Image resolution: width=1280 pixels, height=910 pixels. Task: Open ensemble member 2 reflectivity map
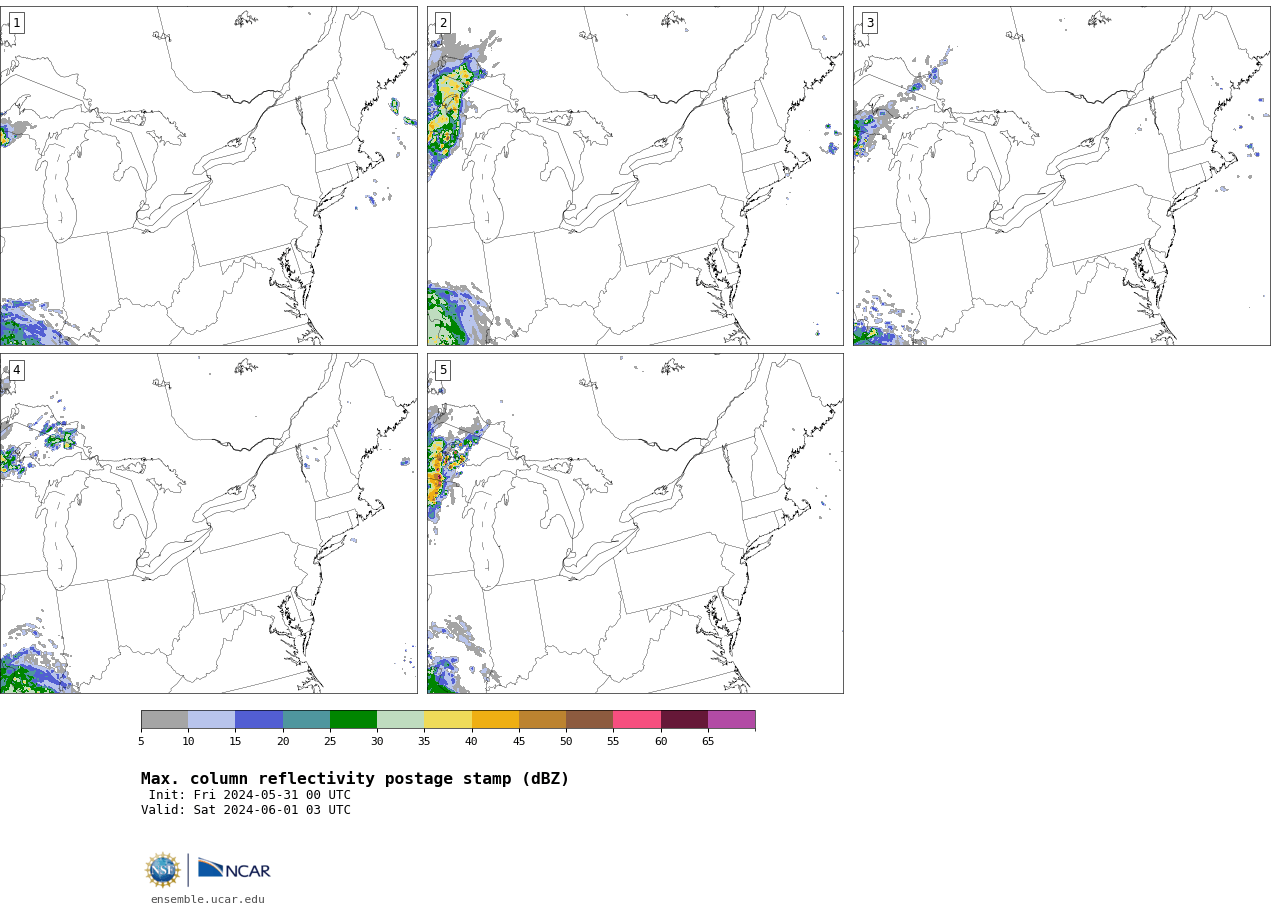635,176
